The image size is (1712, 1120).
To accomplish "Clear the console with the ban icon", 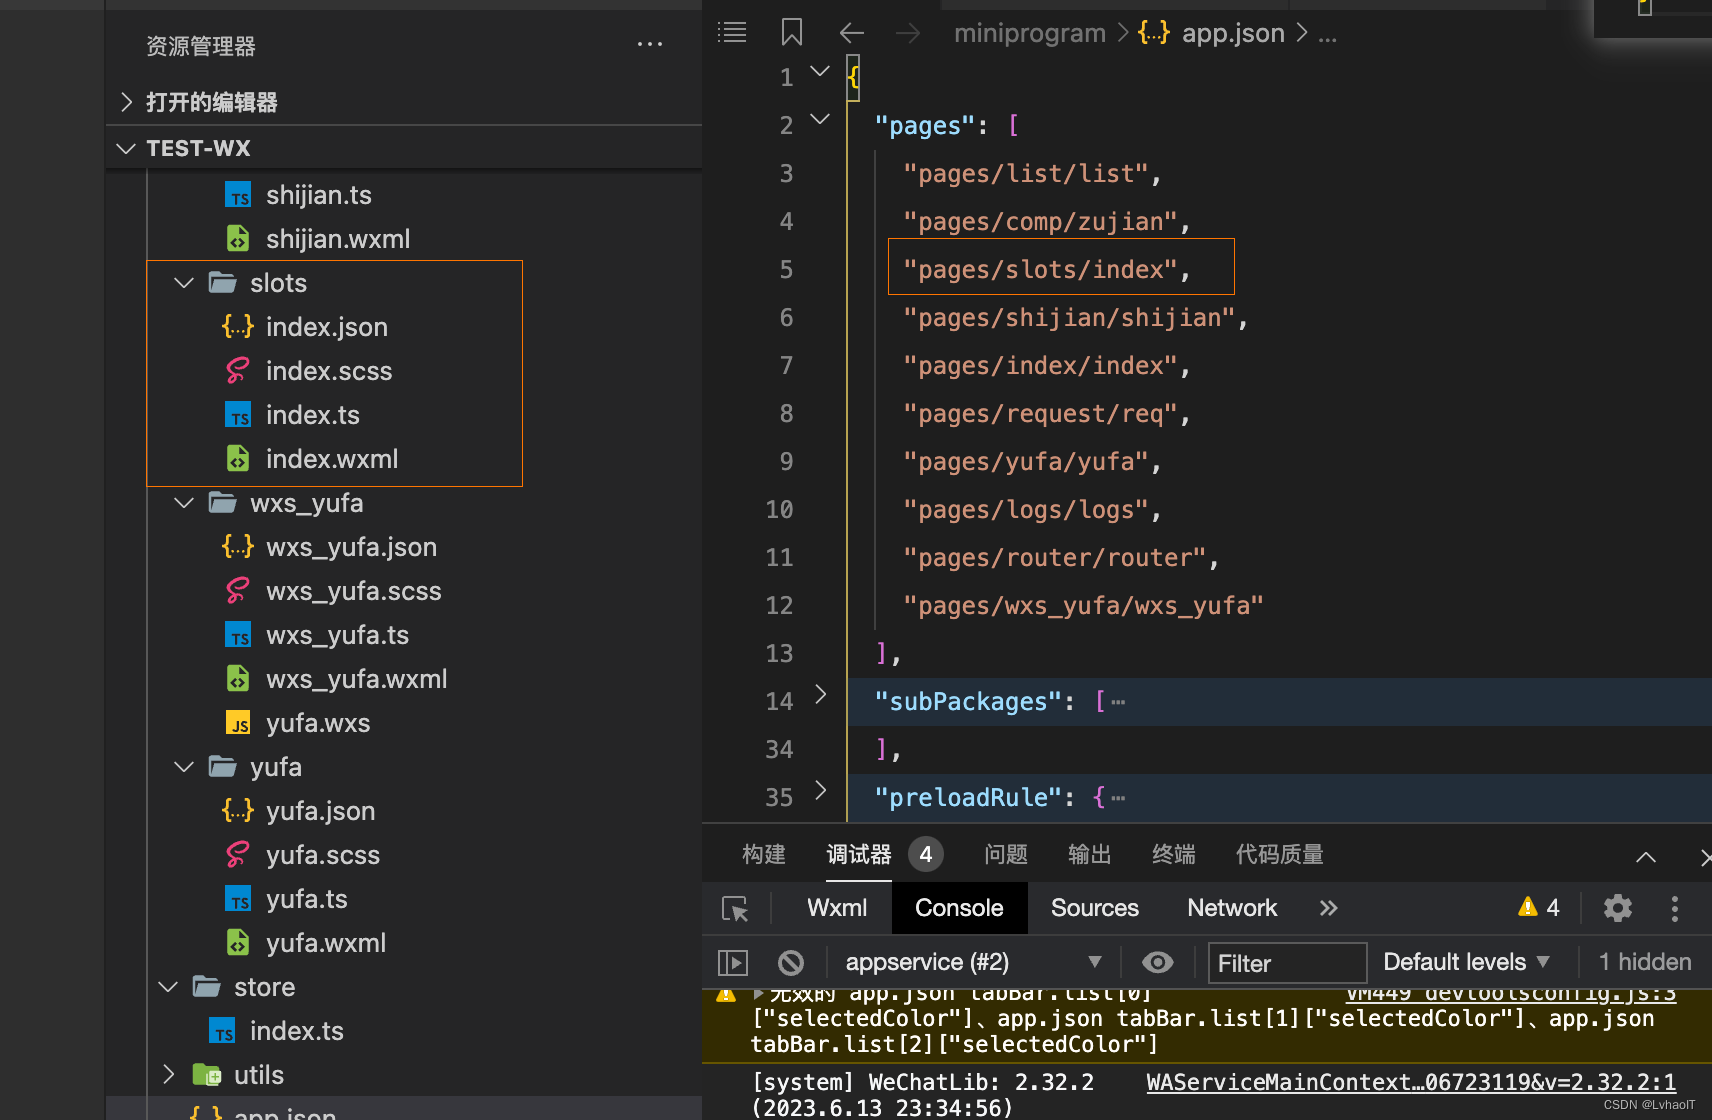I will pyautogui.click(x=791, y=962).
